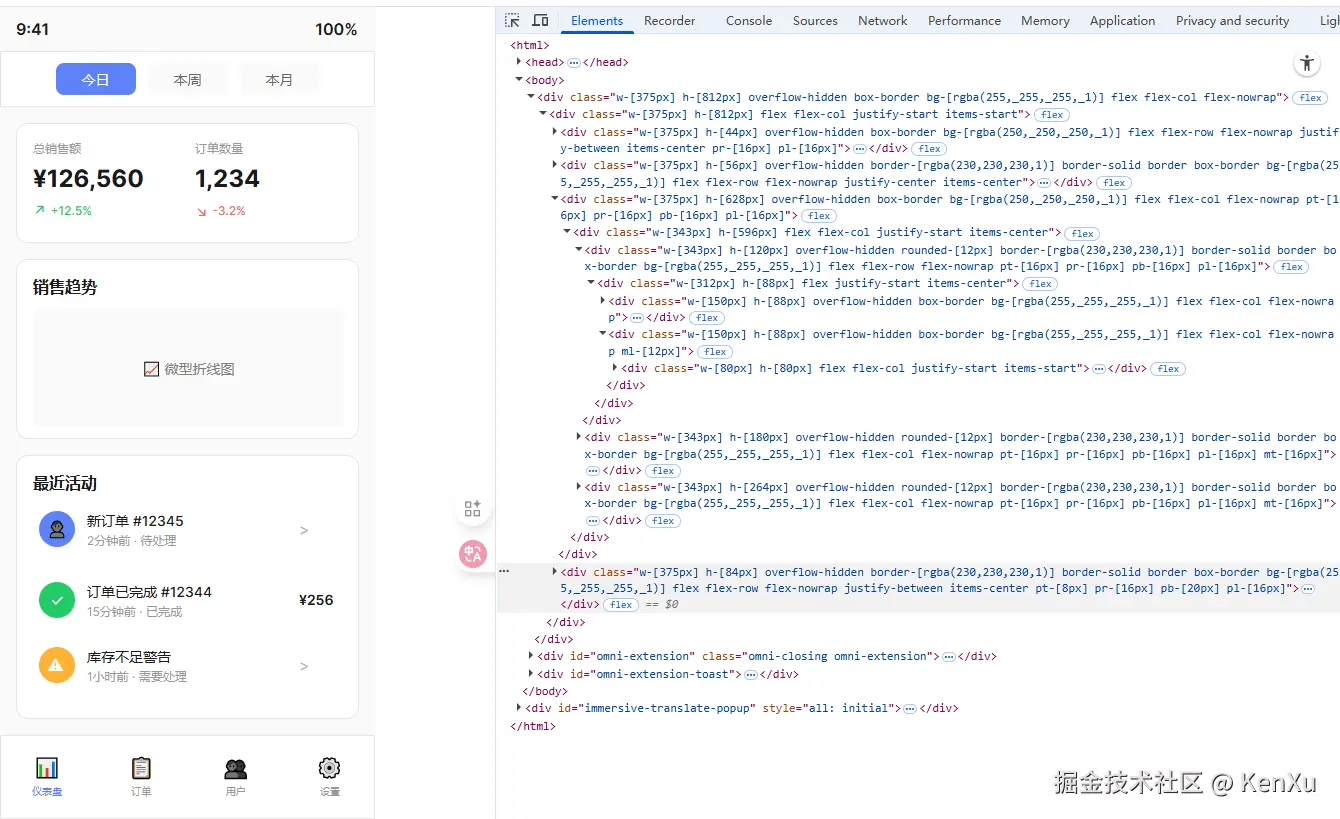Screen dimensions: 1340x819
Task: Toggle the device toolbar icon
Action: tap(540, 21)
